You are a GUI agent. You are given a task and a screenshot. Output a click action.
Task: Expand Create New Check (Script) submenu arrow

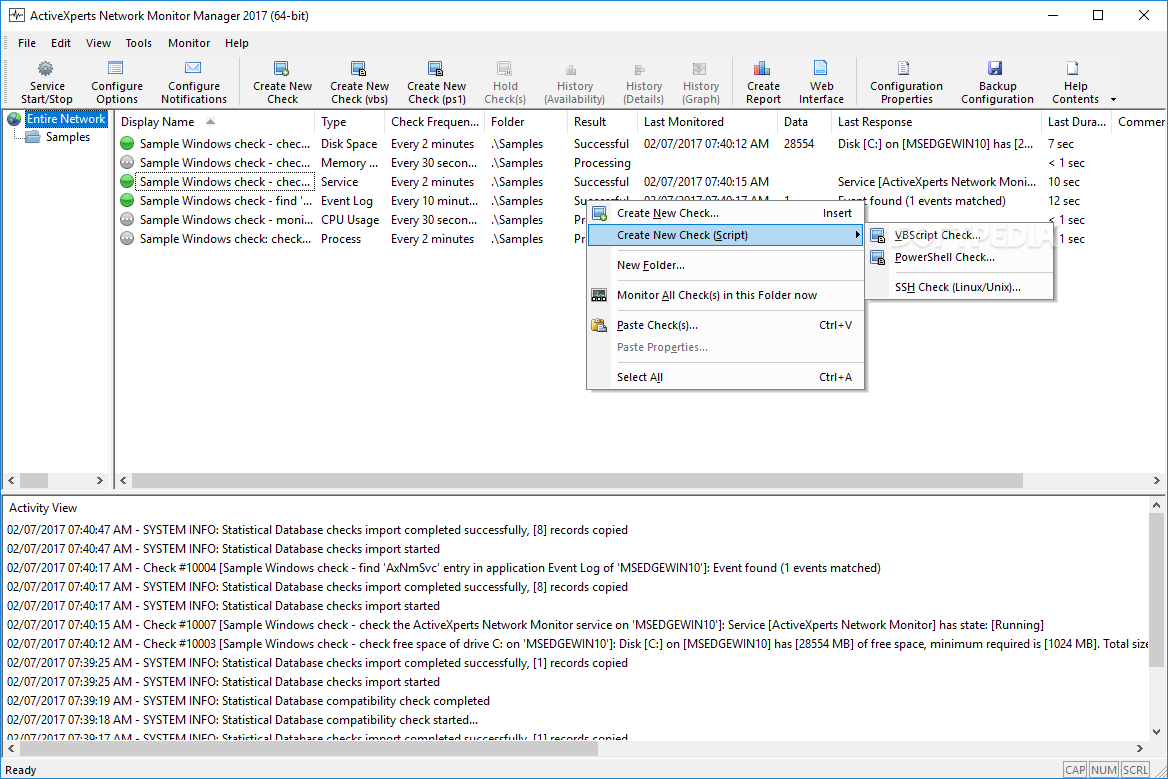pyautogui.click(x=857, y=235)
